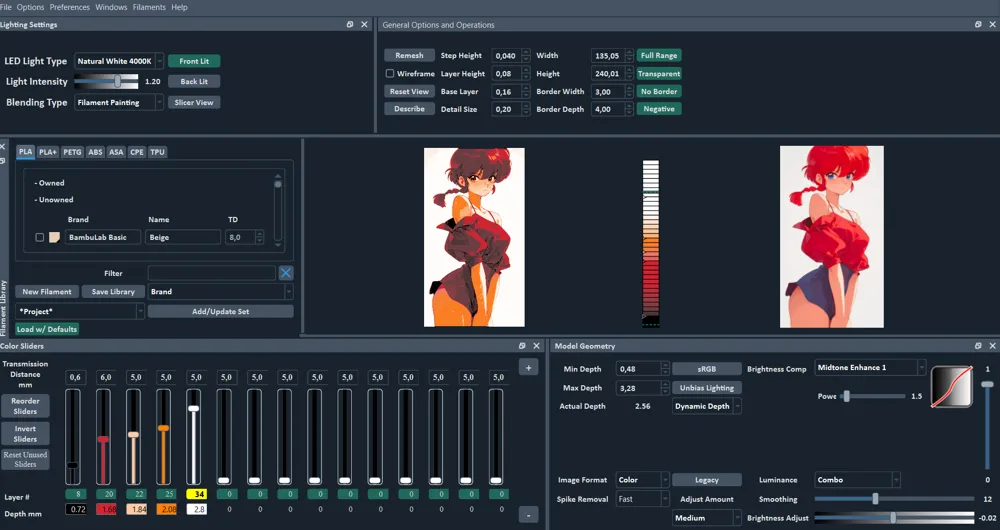
Task: Remove a color slider with the minus button
Action: 528,514
